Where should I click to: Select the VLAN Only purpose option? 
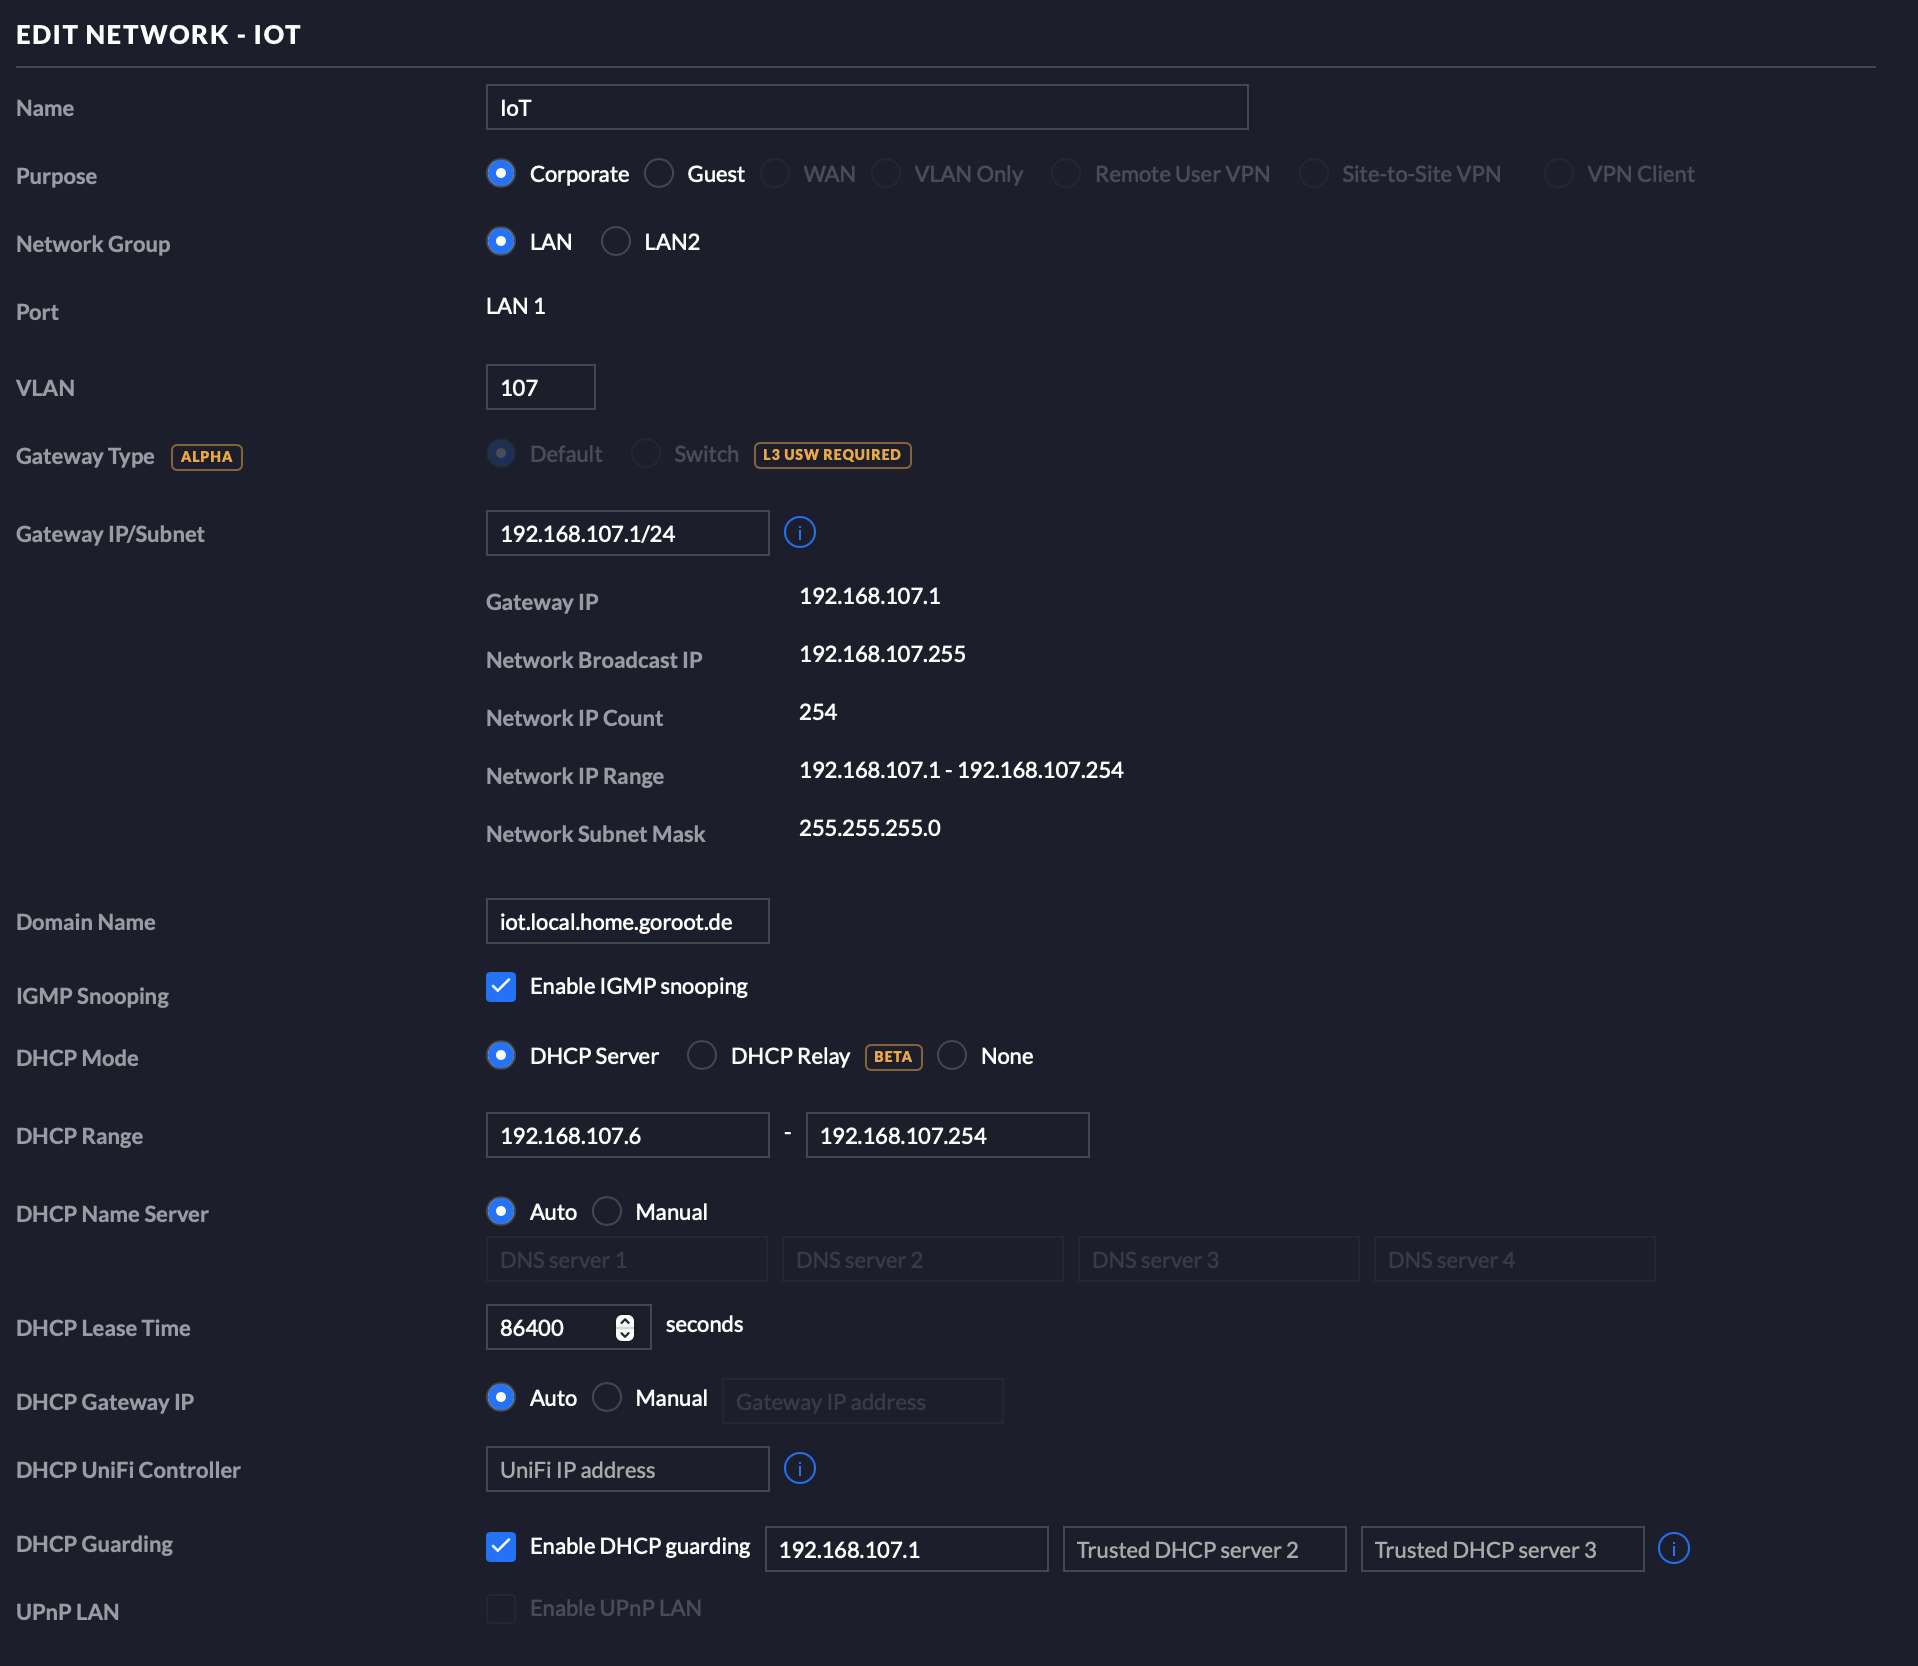click(x=886, y=173)
